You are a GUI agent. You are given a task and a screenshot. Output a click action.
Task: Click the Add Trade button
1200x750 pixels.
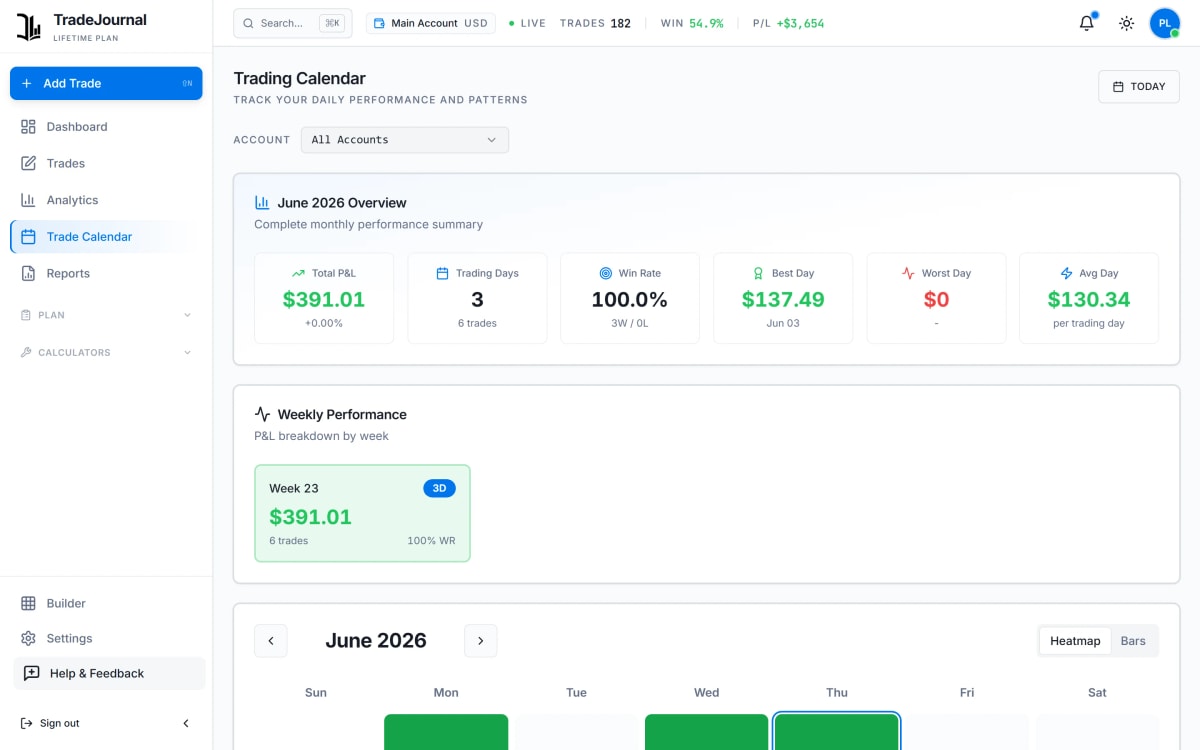106,83
